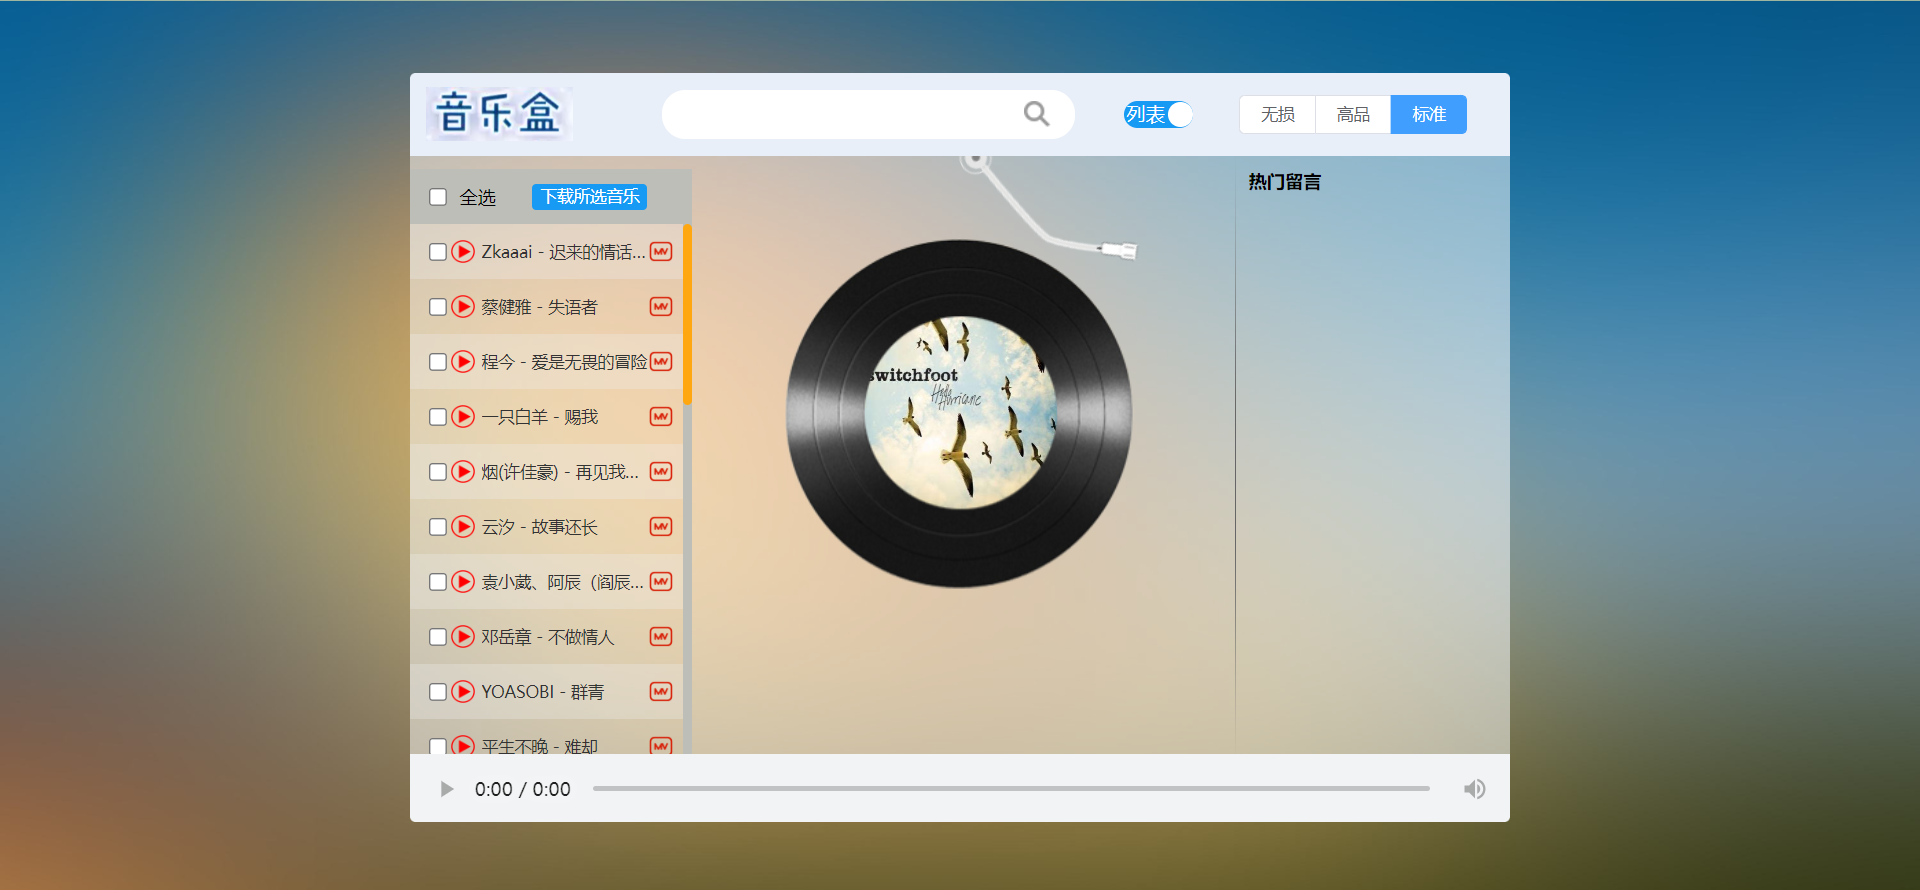Screen dimensions: 1920x890
Task: Open MV for 一只白羊 - 赐我
Action: point(661,416)
